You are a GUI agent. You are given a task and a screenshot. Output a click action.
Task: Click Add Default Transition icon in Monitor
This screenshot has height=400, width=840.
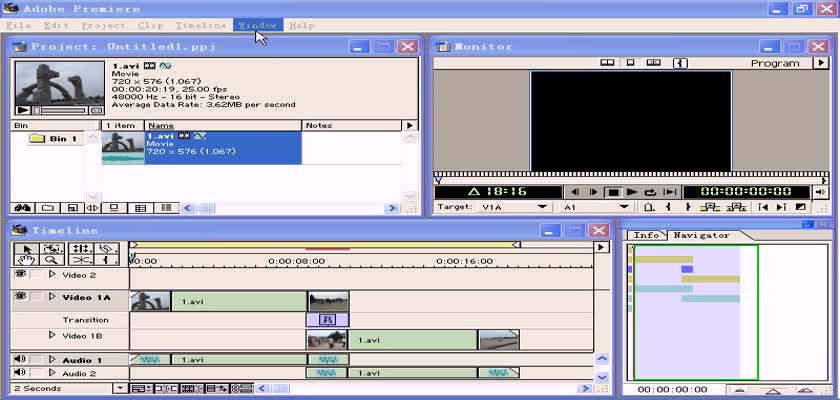point(800,207)
